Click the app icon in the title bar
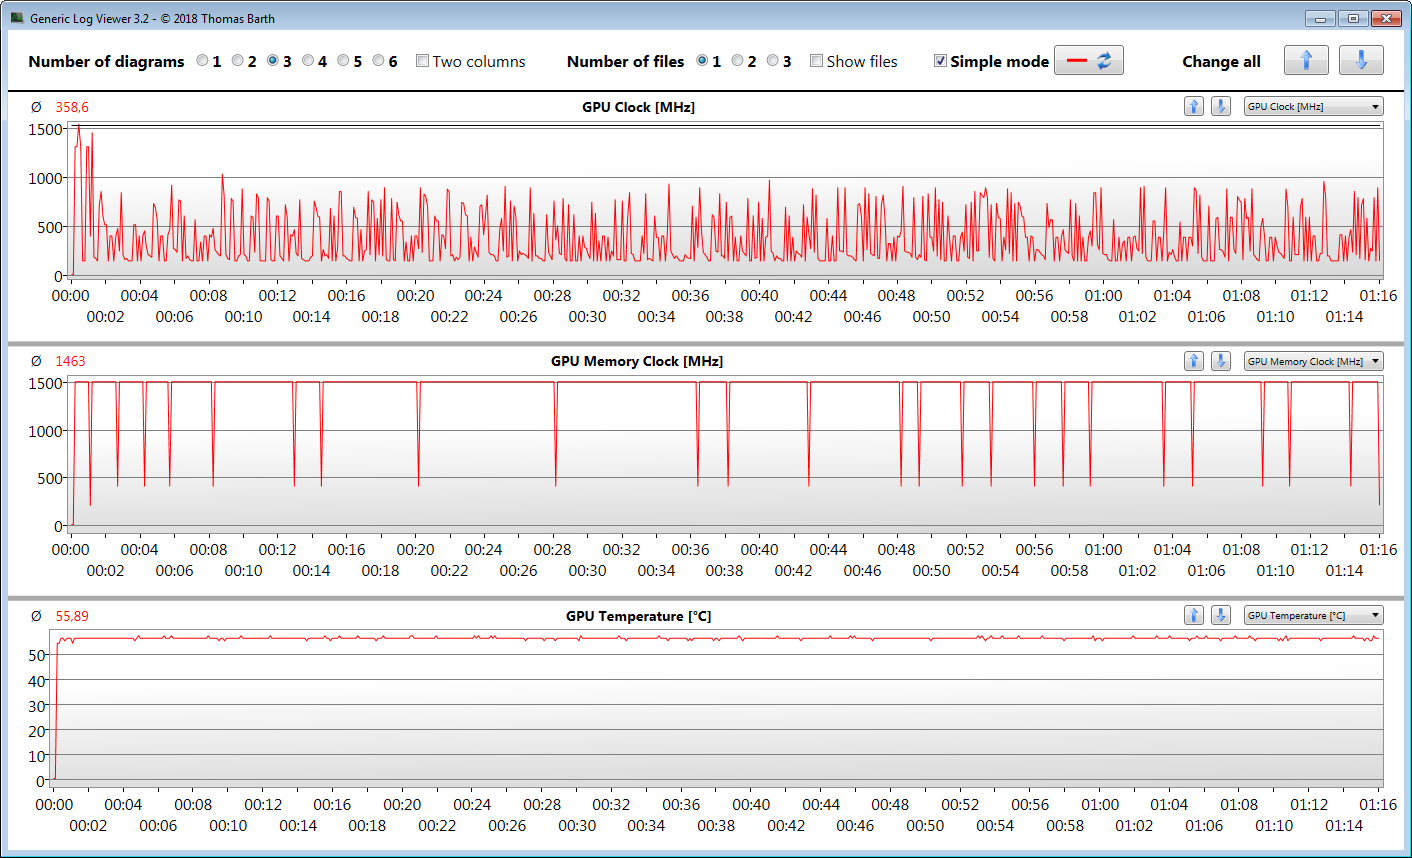1412x858 pixels. (x=17, y=18)
